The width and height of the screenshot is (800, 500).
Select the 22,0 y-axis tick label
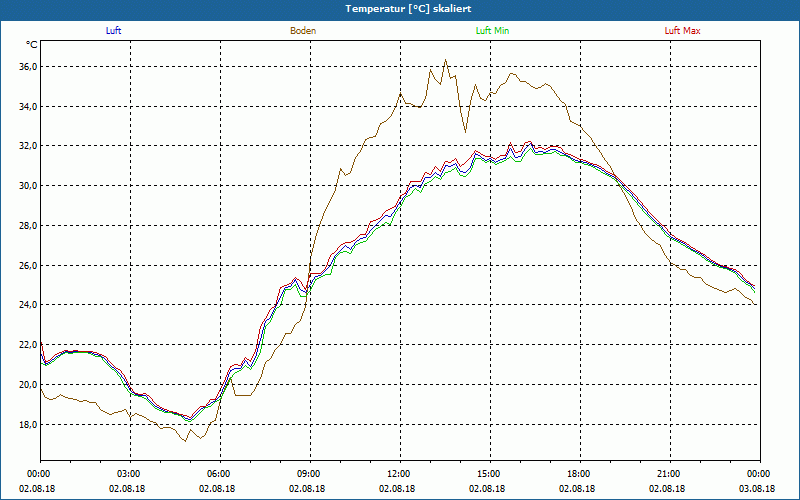pyautogui.click(x=27, y=345)
